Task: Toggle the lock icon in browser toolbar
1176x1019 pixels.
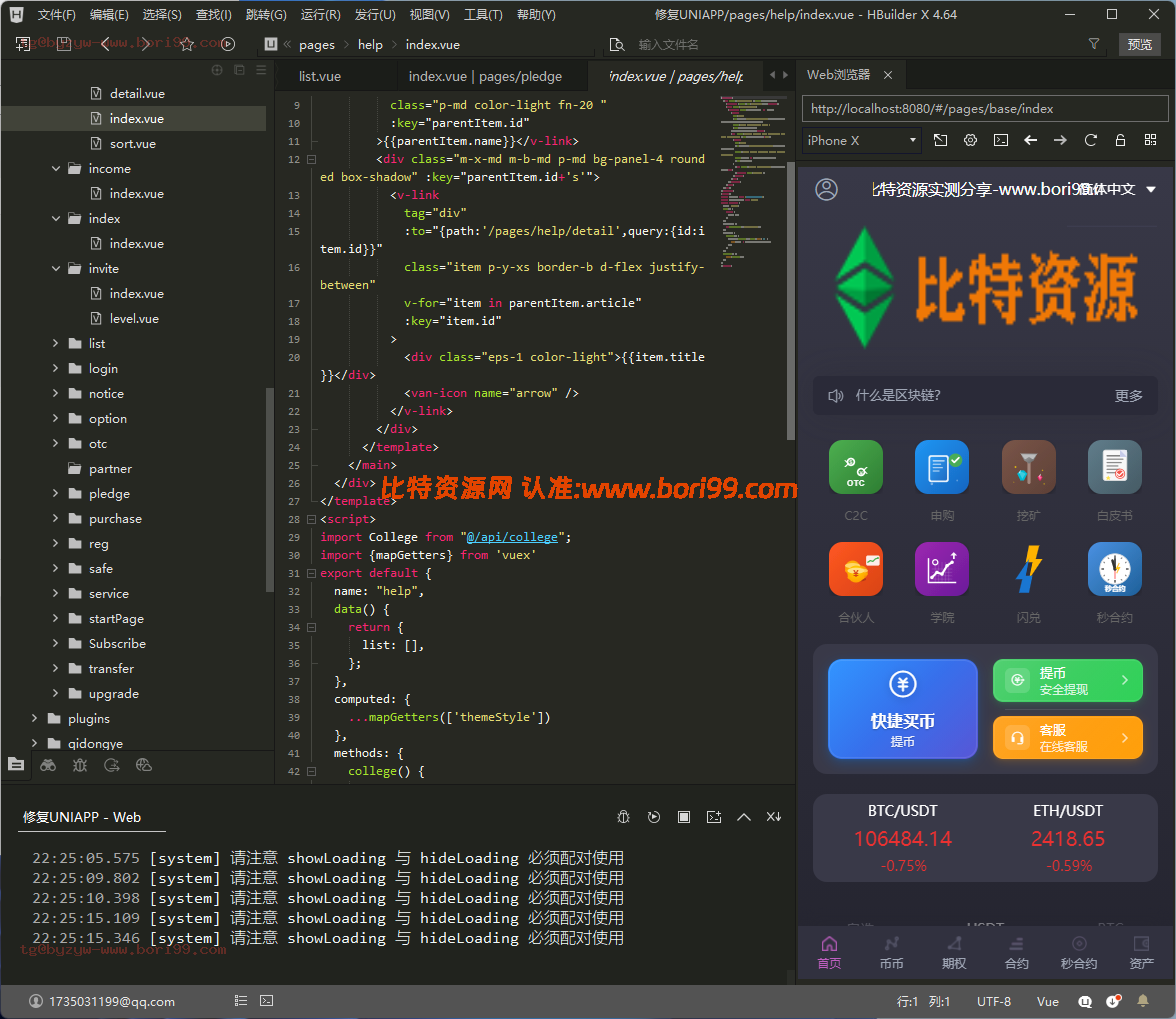Action: coord(1120,140)
